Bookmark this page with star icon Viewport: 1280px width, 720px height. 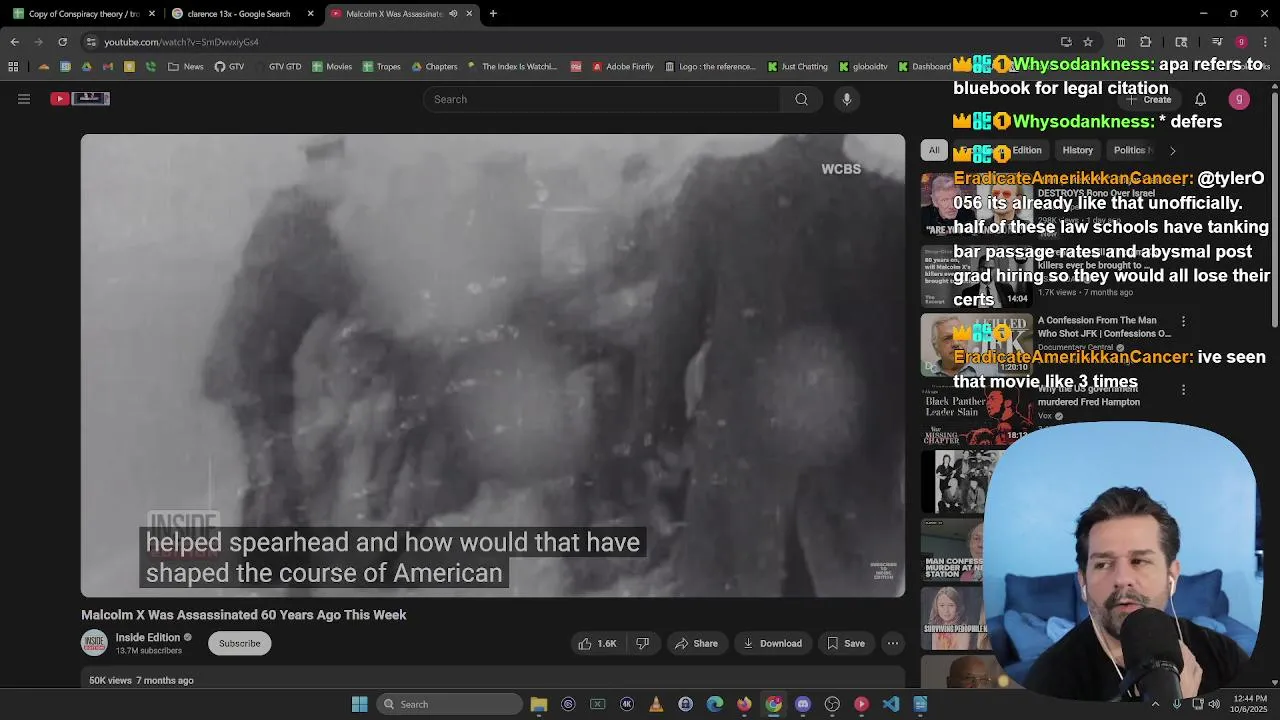(1088, 42)
